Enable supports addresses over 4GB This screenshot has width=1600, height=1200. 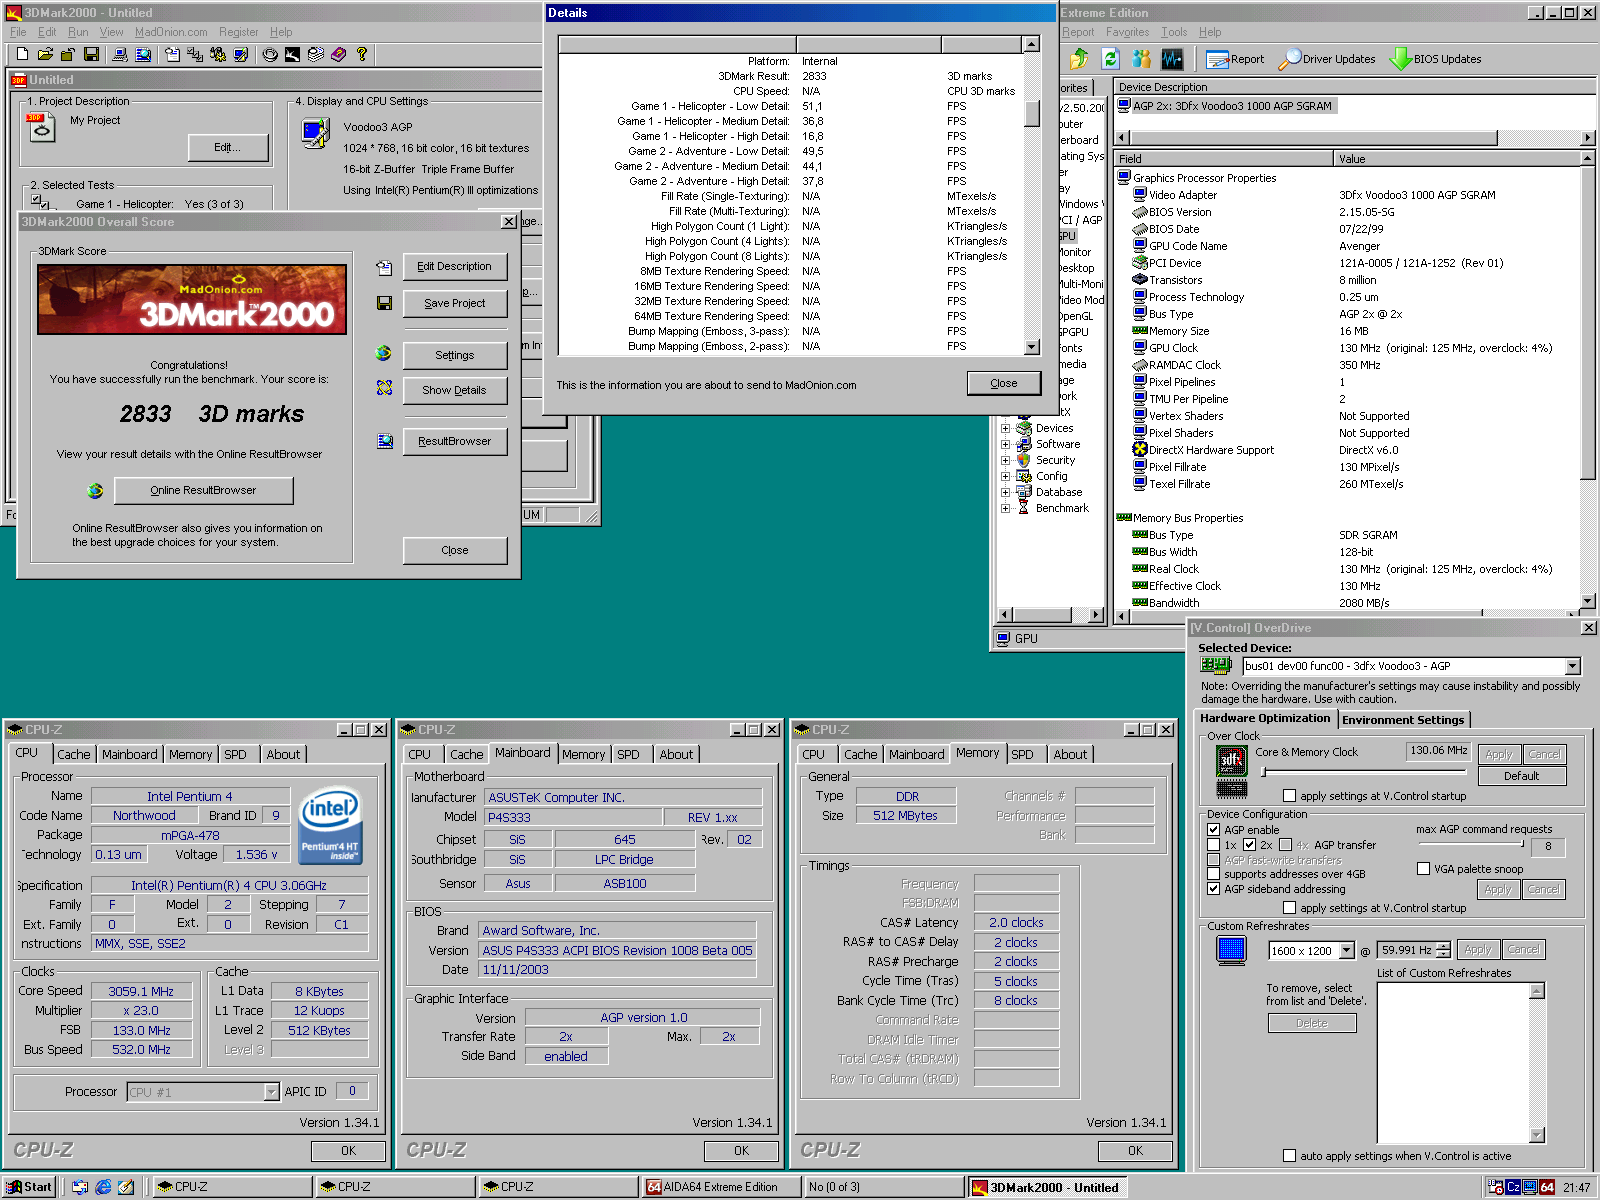tap(1213, 874)
